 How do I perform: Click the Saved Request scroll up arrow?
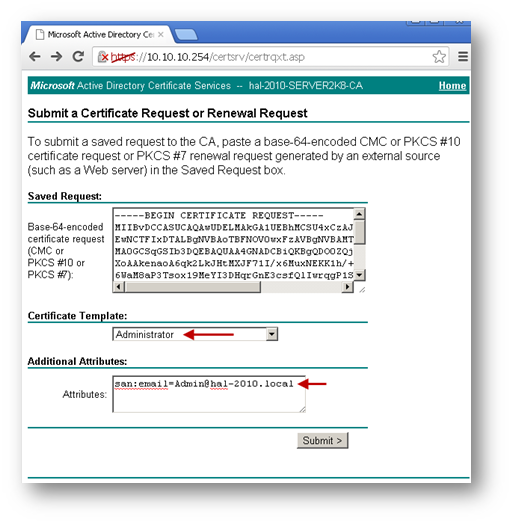pos(359,214)
